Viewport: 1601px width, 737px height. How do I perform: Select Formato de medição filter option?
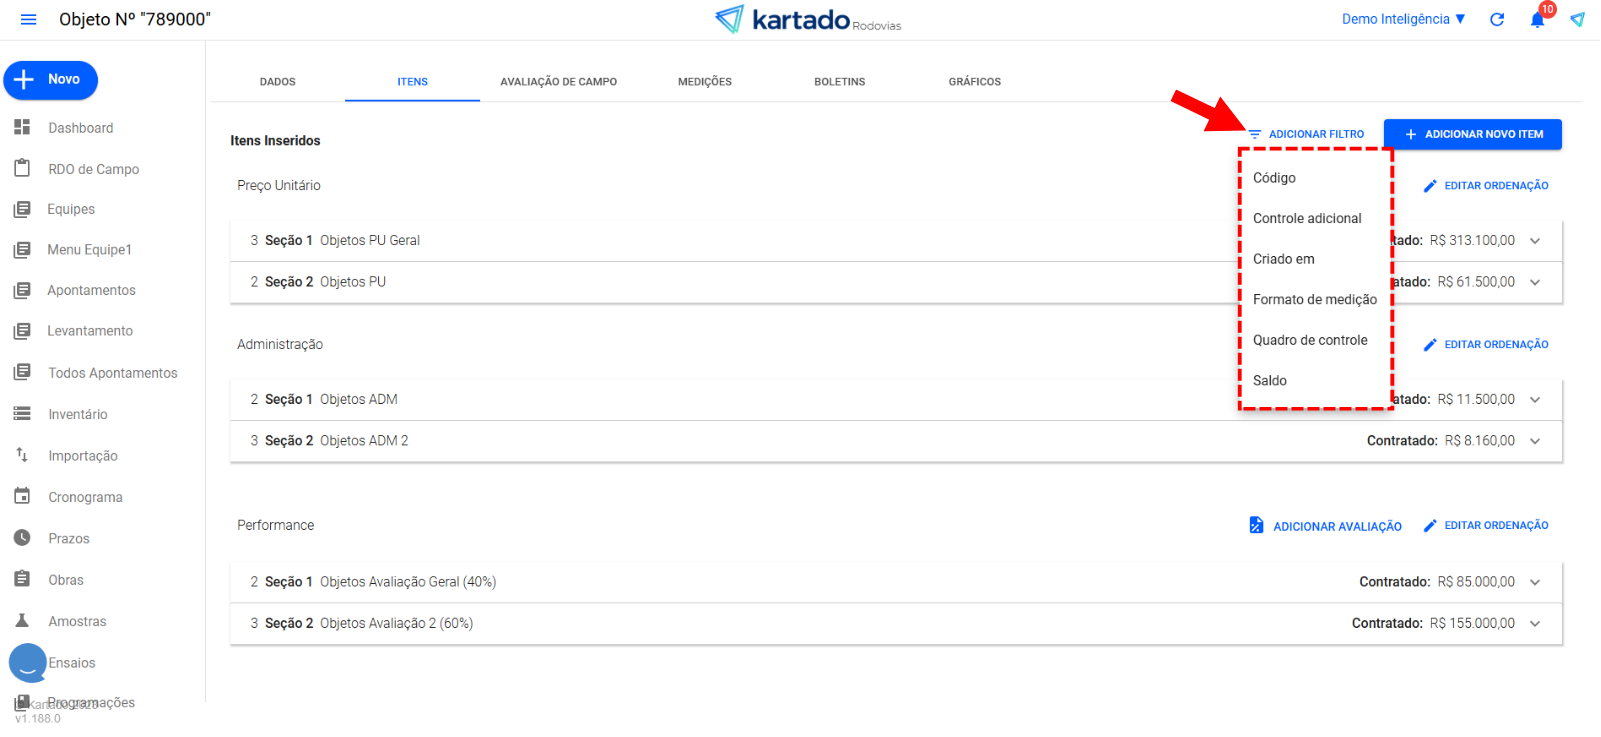tap(1314, 300)
